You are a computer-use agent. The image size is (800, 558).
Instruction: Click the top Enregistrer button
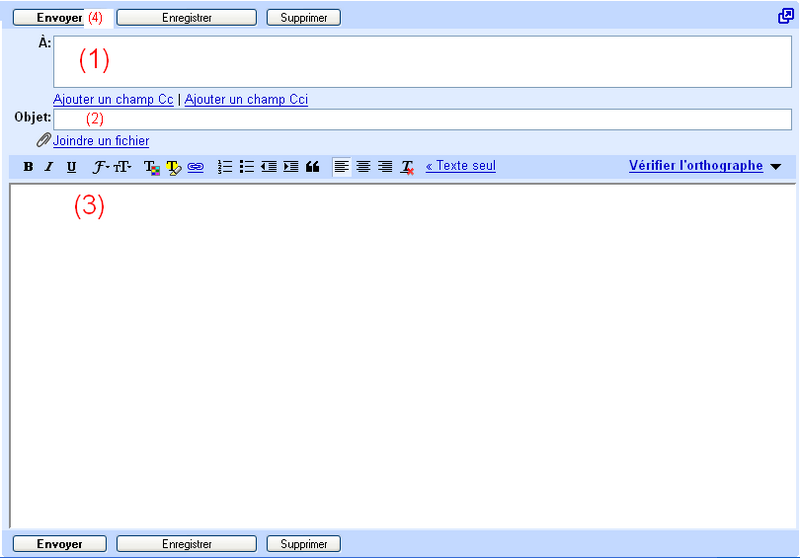click(187, 17)
